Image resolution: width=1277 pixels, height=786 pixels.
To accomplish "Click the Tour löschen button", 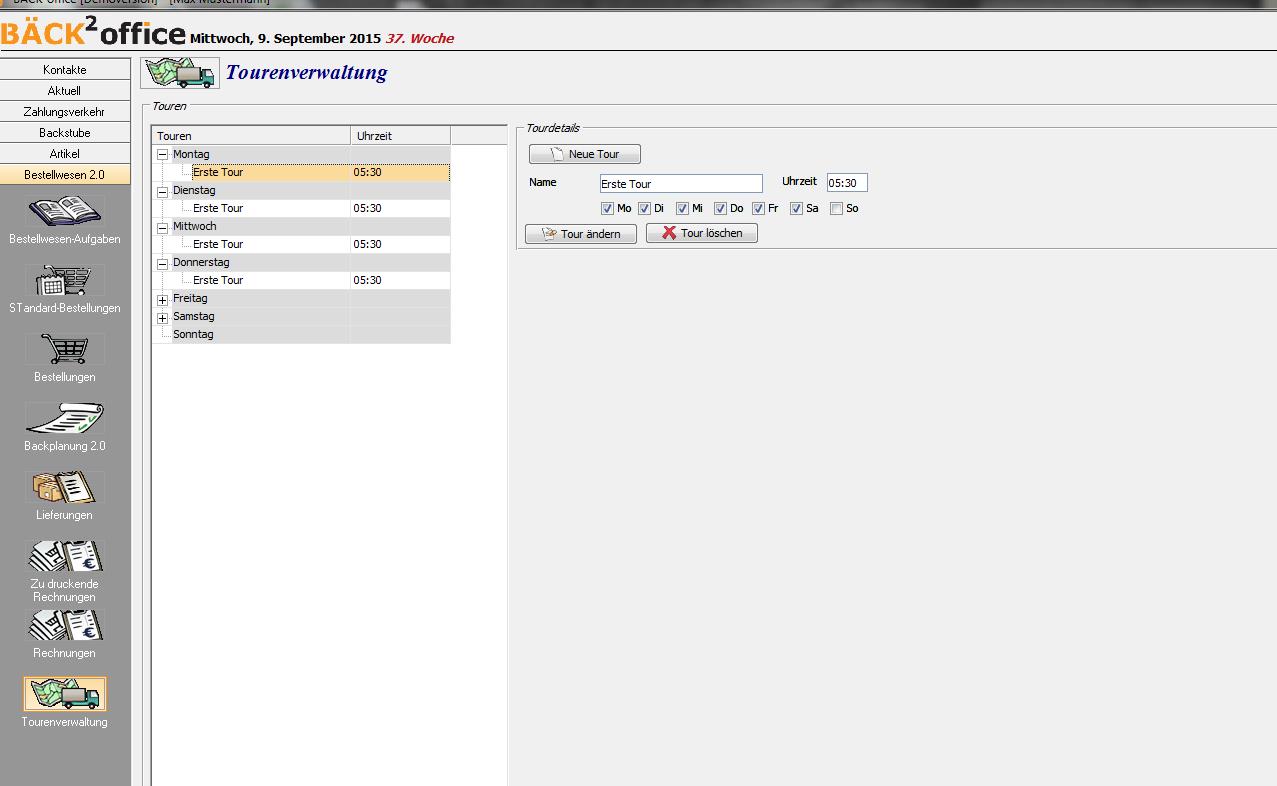I will (x=702, y=233).
